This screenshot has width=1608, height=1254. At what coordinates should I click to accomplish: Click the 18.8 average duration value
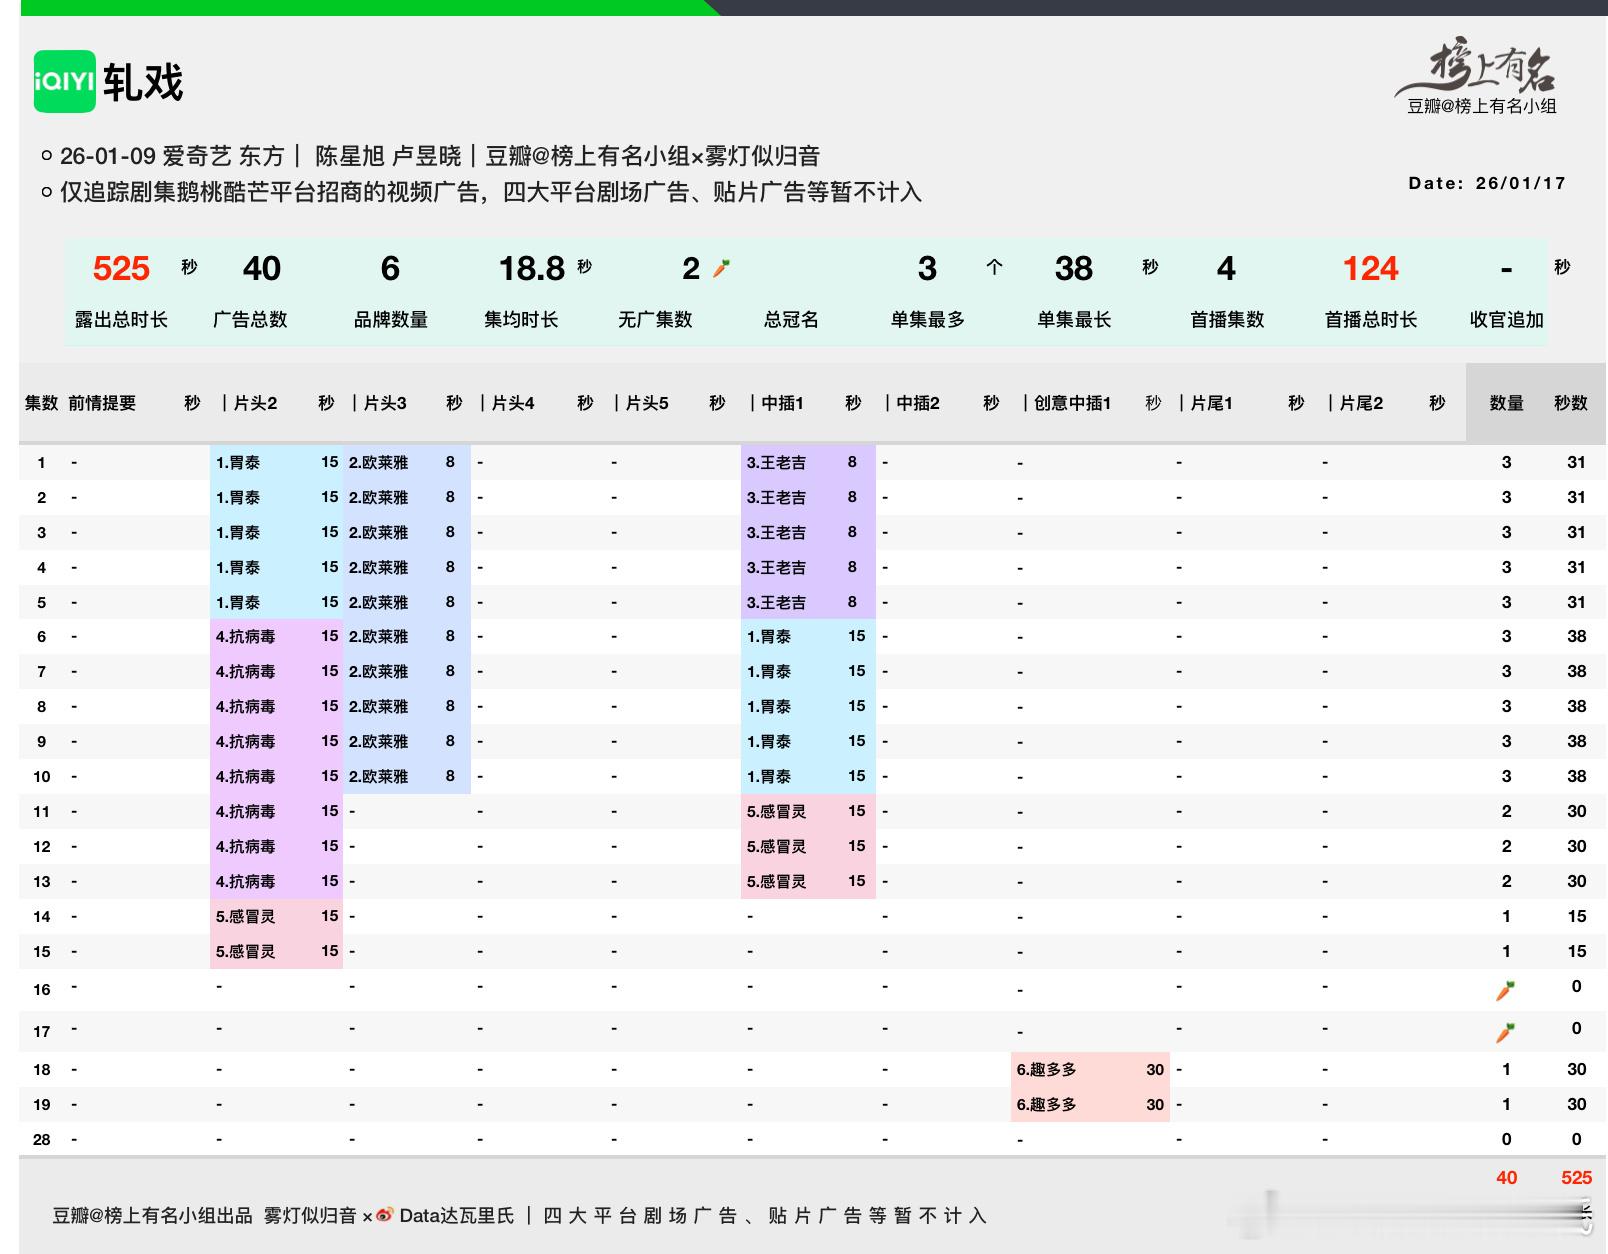pos(532,268)
